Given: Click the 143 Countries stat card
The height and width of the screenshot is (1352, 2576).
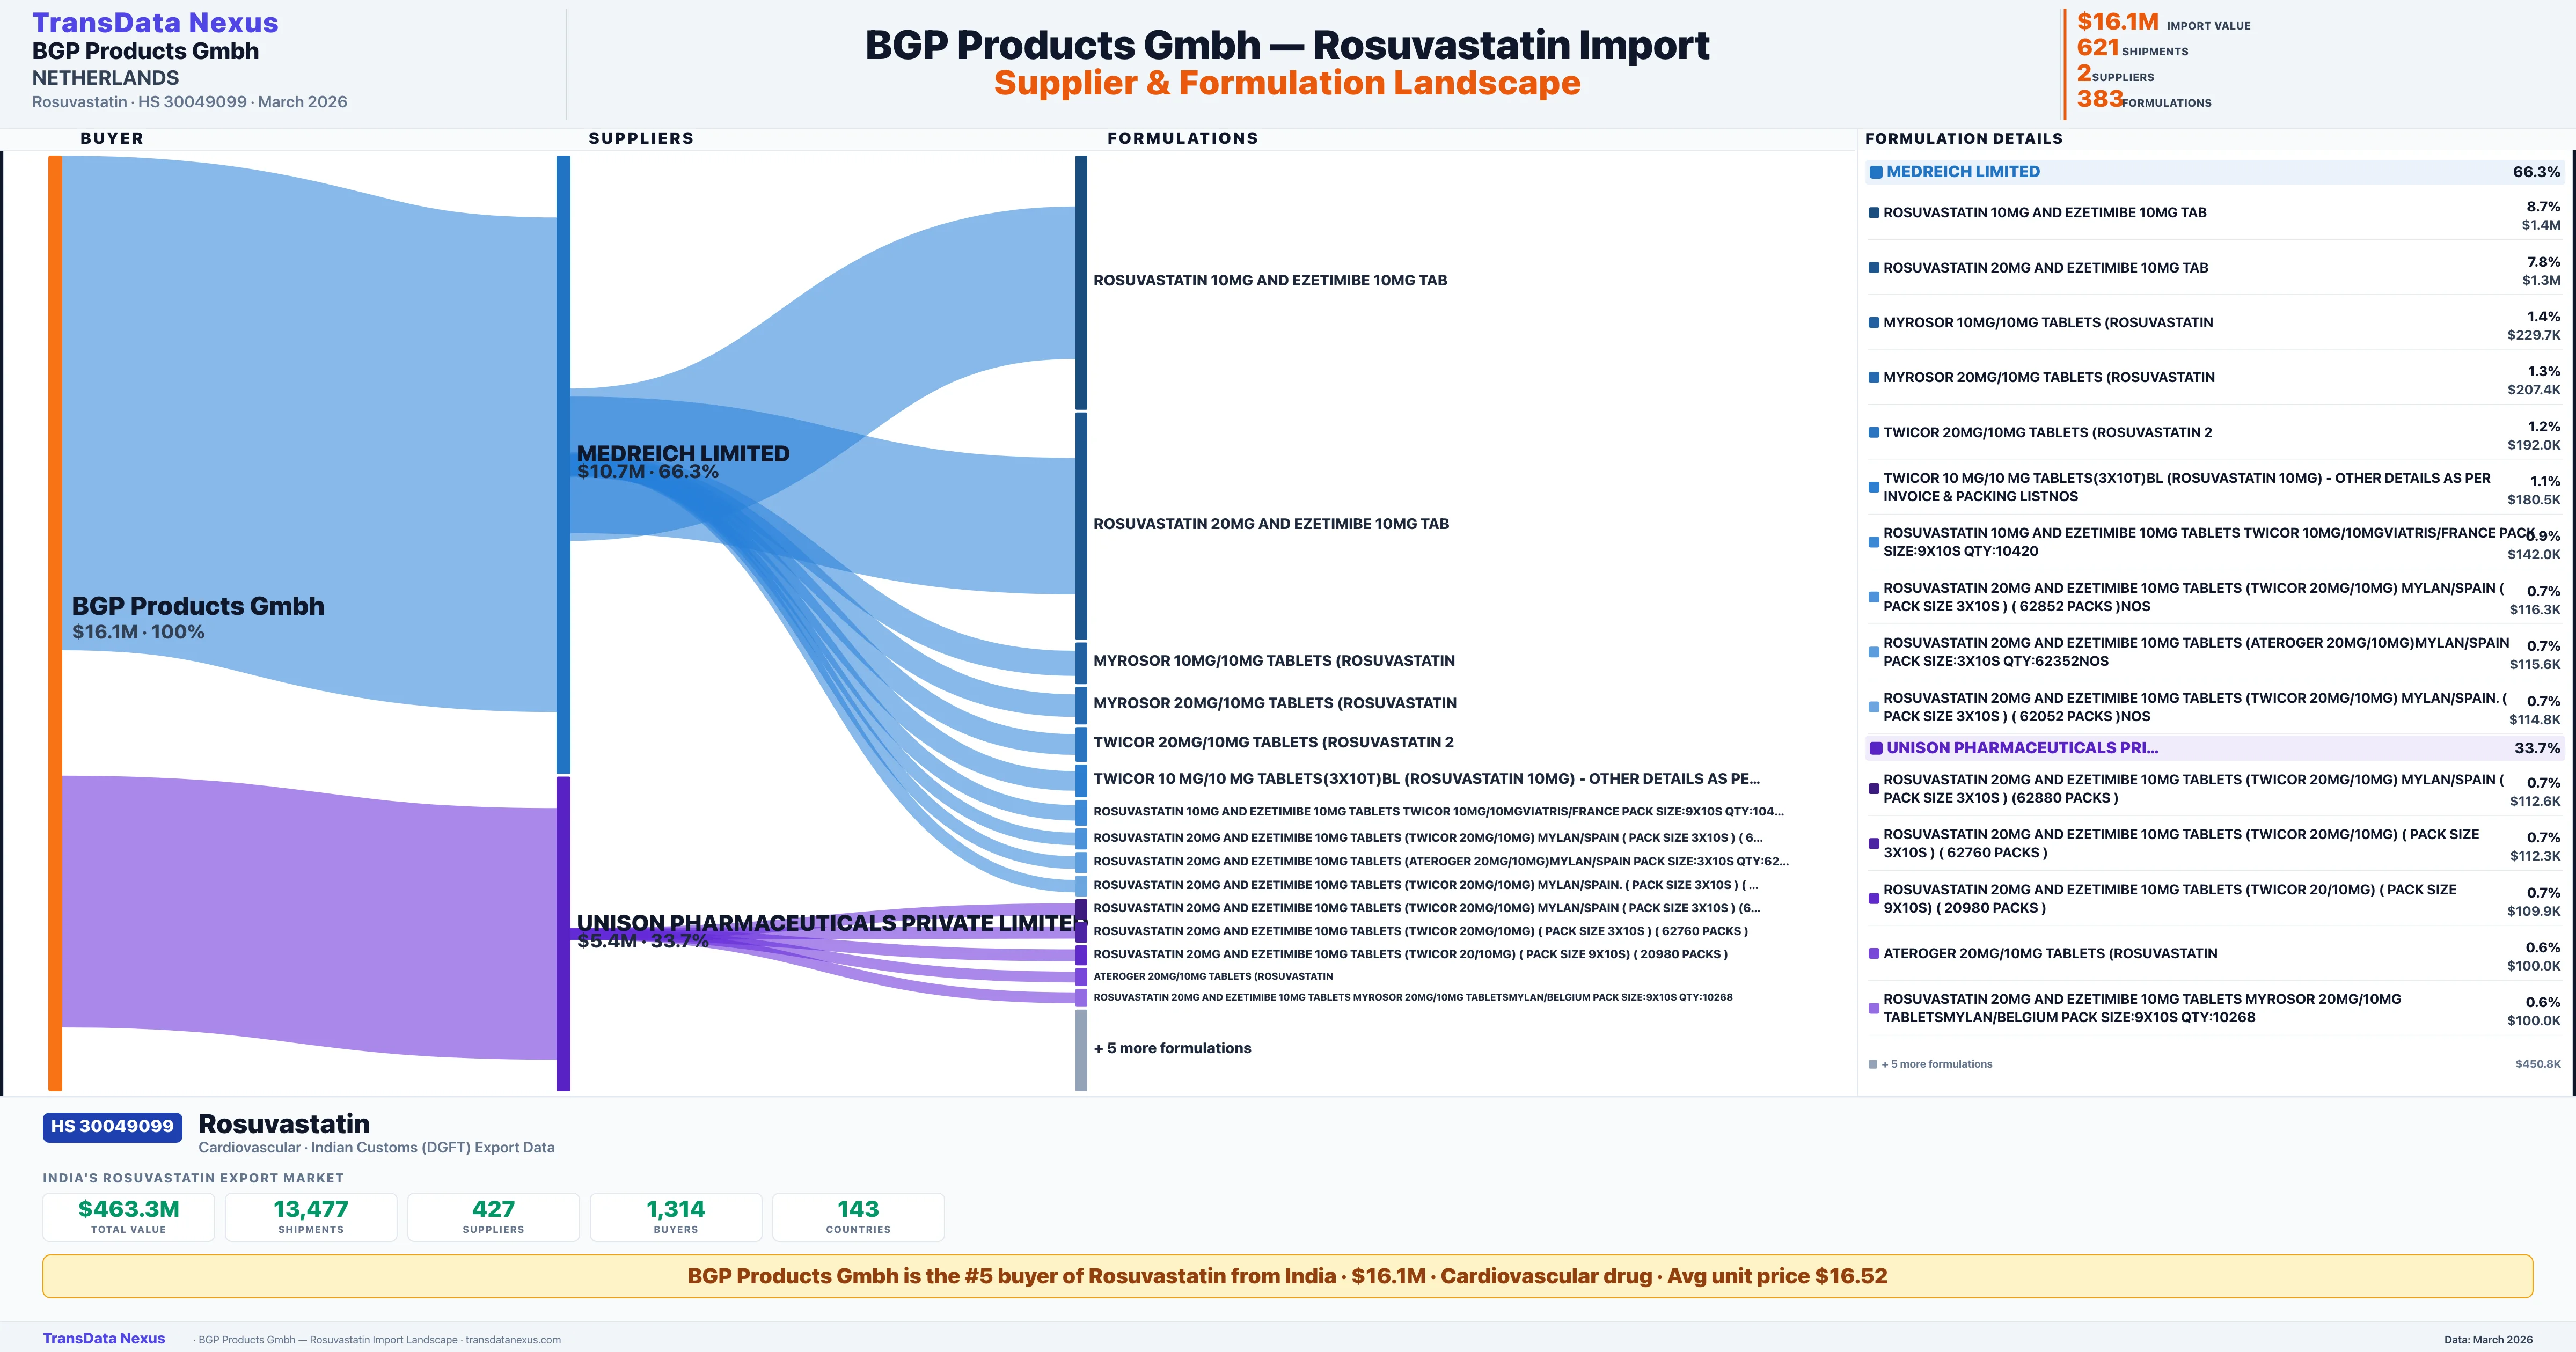Looking at the screenshot, I should [x=858, y=1216].
